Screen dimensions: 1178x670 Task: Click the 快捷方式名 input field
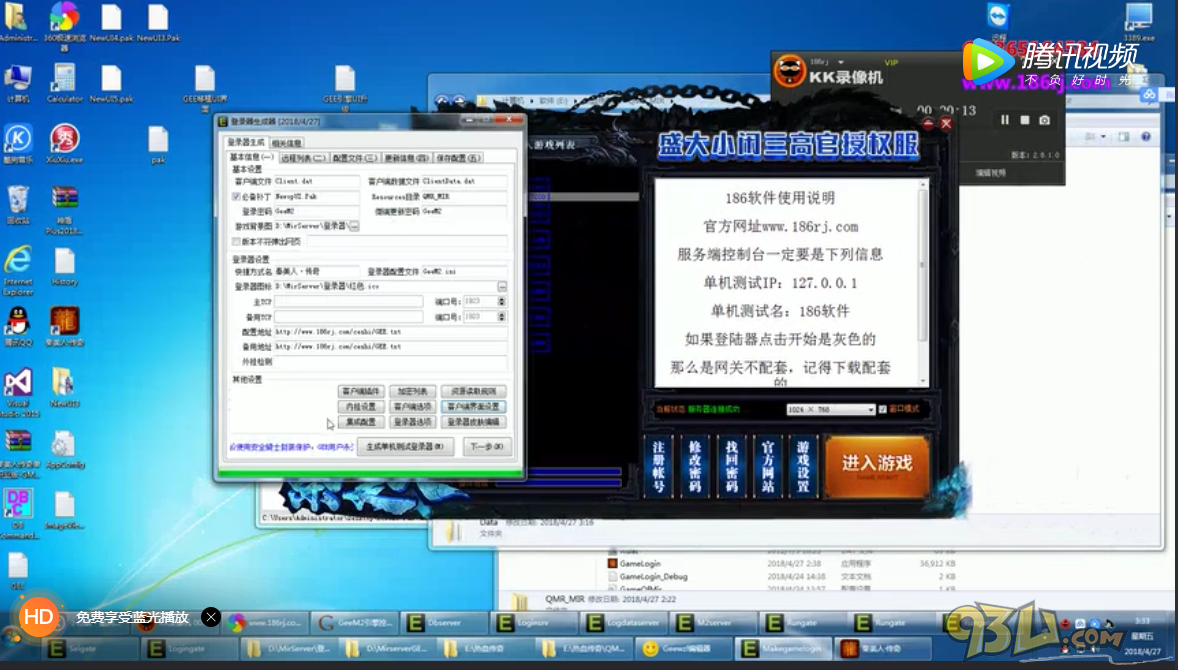317,271
